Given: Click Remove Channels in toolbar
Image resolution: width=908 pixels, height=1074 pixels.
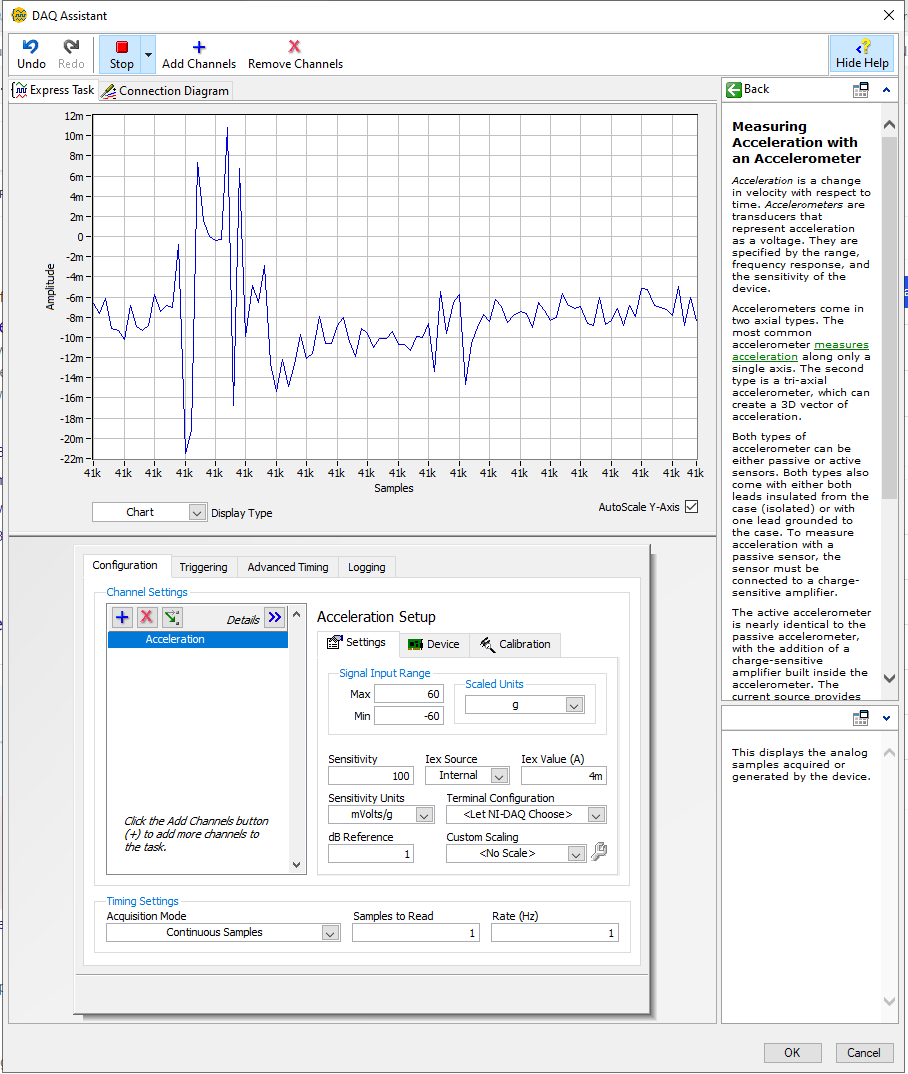Looking at the screenshot, I should [x=295, y=54].
